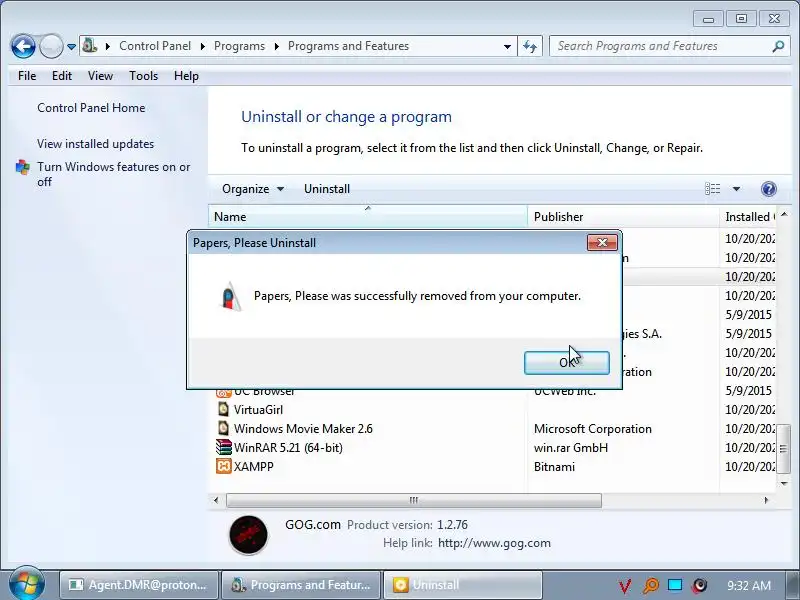Click the Papers, Please icon in dialog
Screen dimensions: 800x600
tap(230, 296)
